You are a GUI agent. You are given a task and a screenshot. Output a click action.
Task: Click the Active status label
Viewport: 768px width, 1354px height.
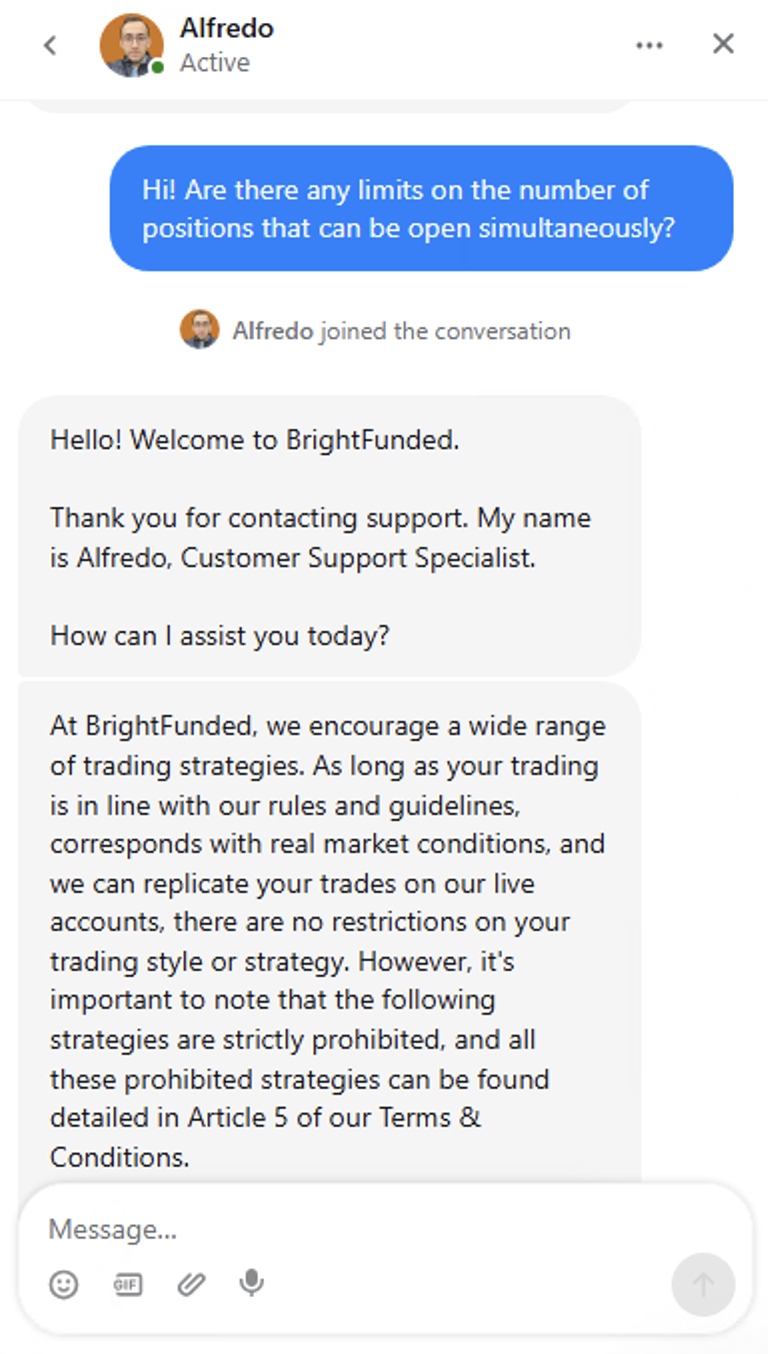(214, 63)
